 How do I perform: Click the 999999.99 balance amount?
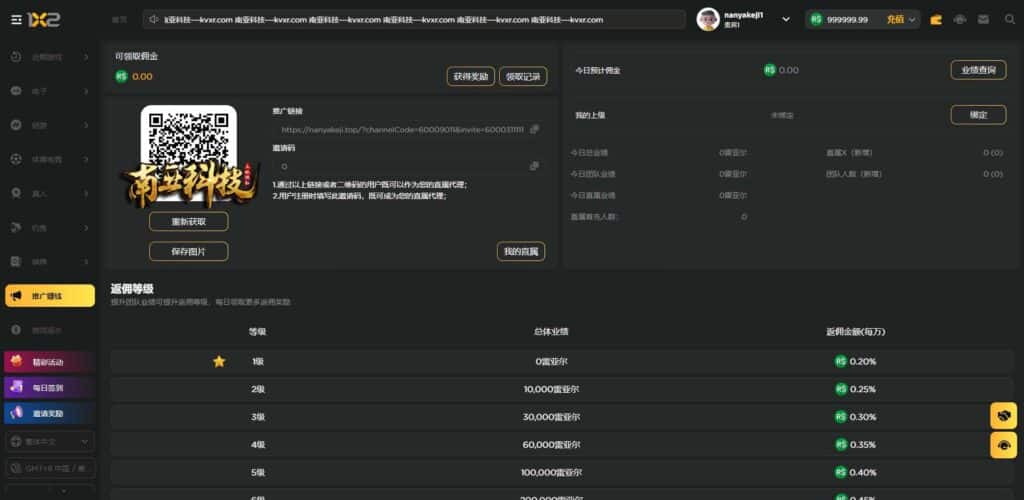(x=847, y=20)
